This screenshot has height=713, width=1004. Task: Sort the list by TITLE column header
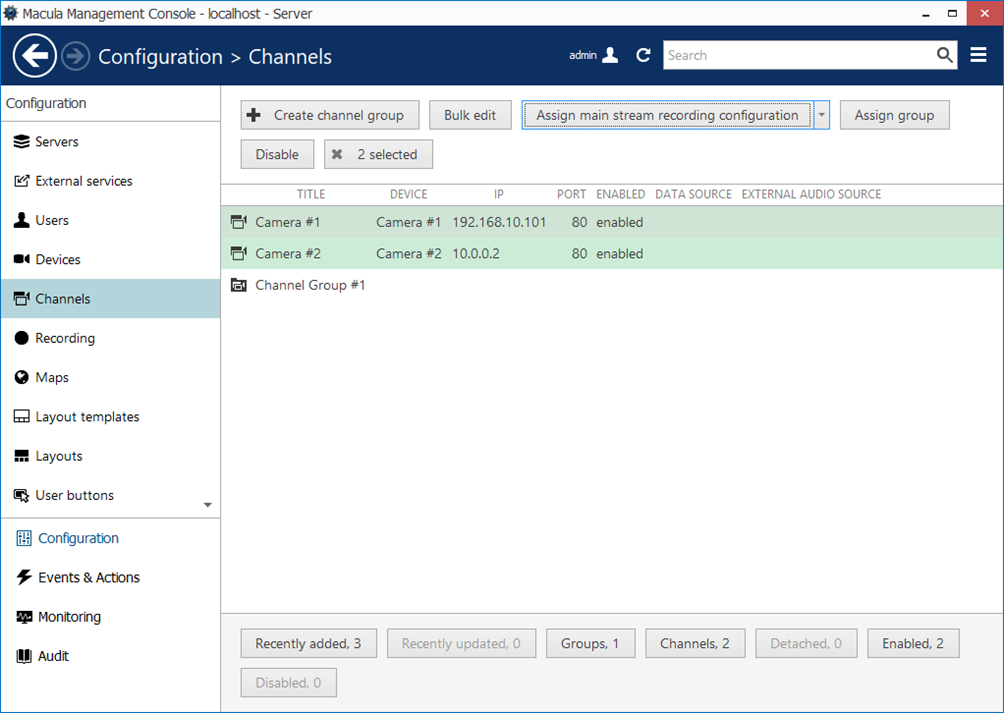(x=310, y=194)
